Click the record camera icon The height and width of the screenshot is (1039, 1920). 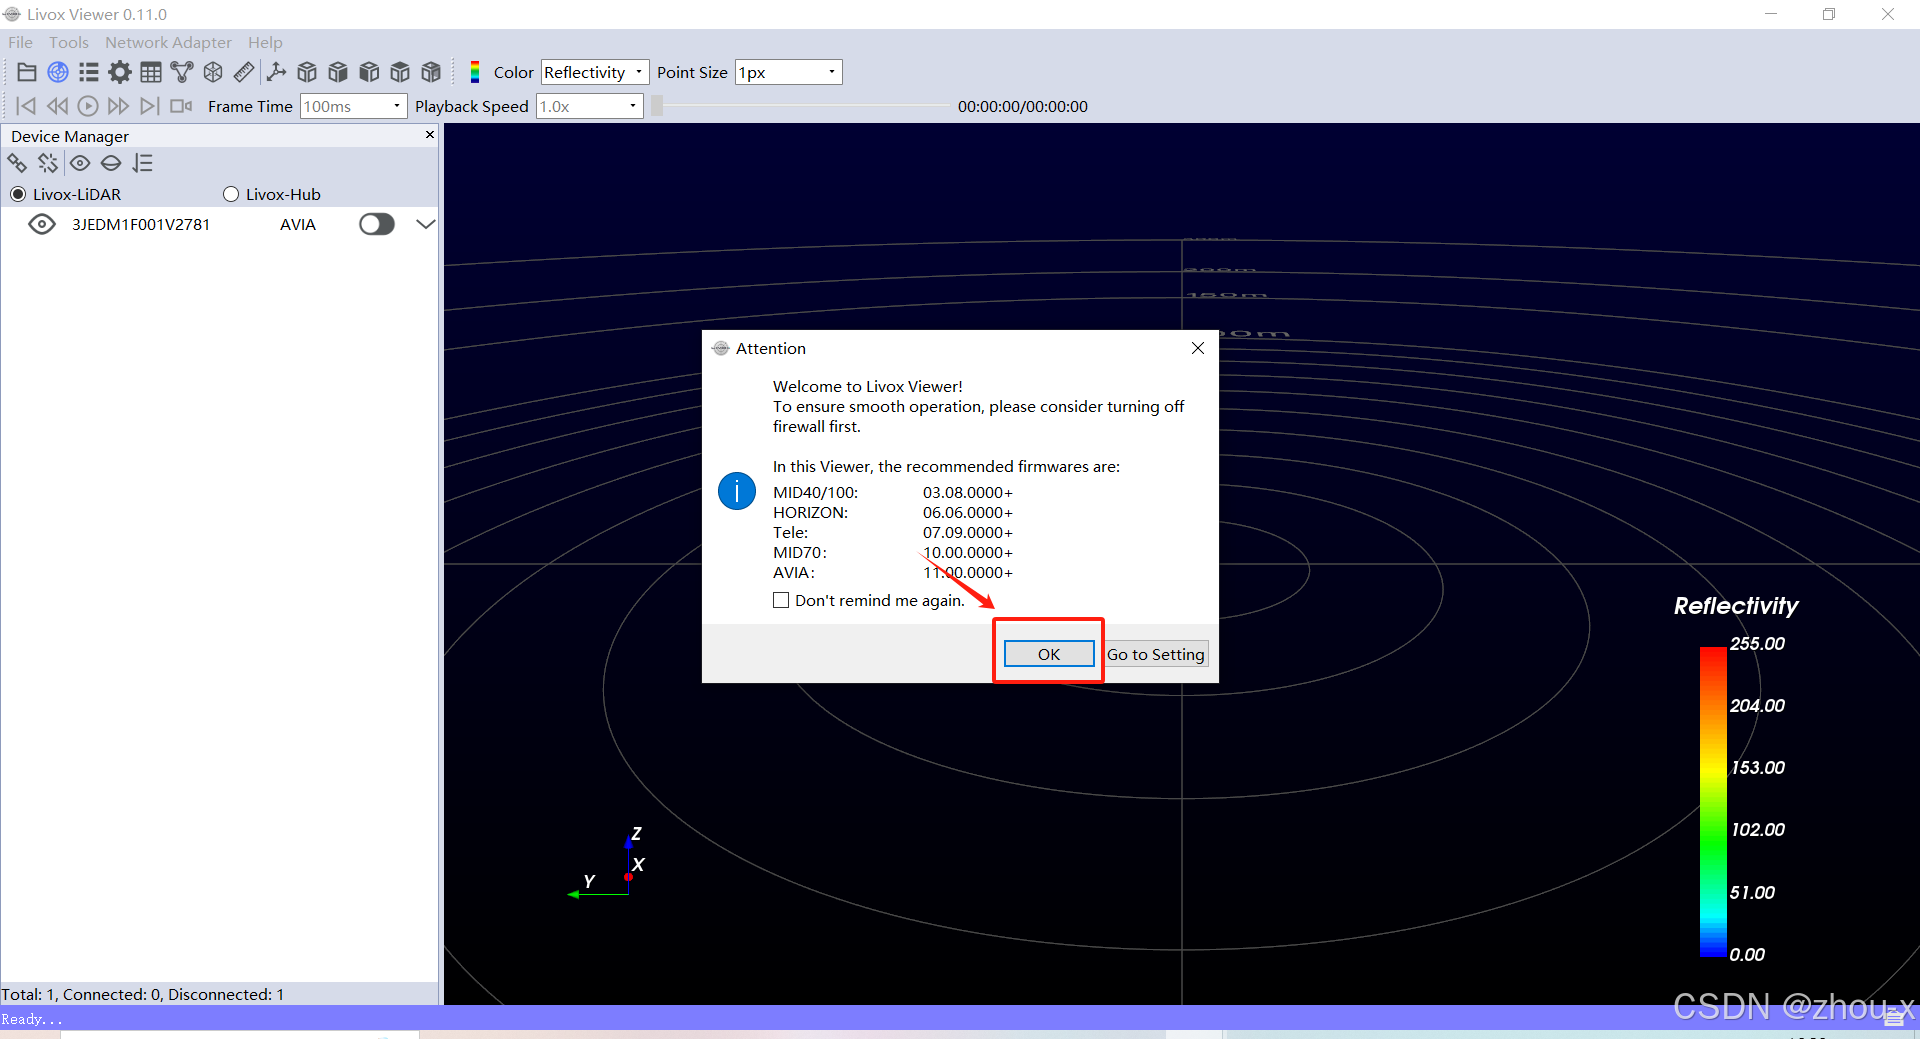181,106
